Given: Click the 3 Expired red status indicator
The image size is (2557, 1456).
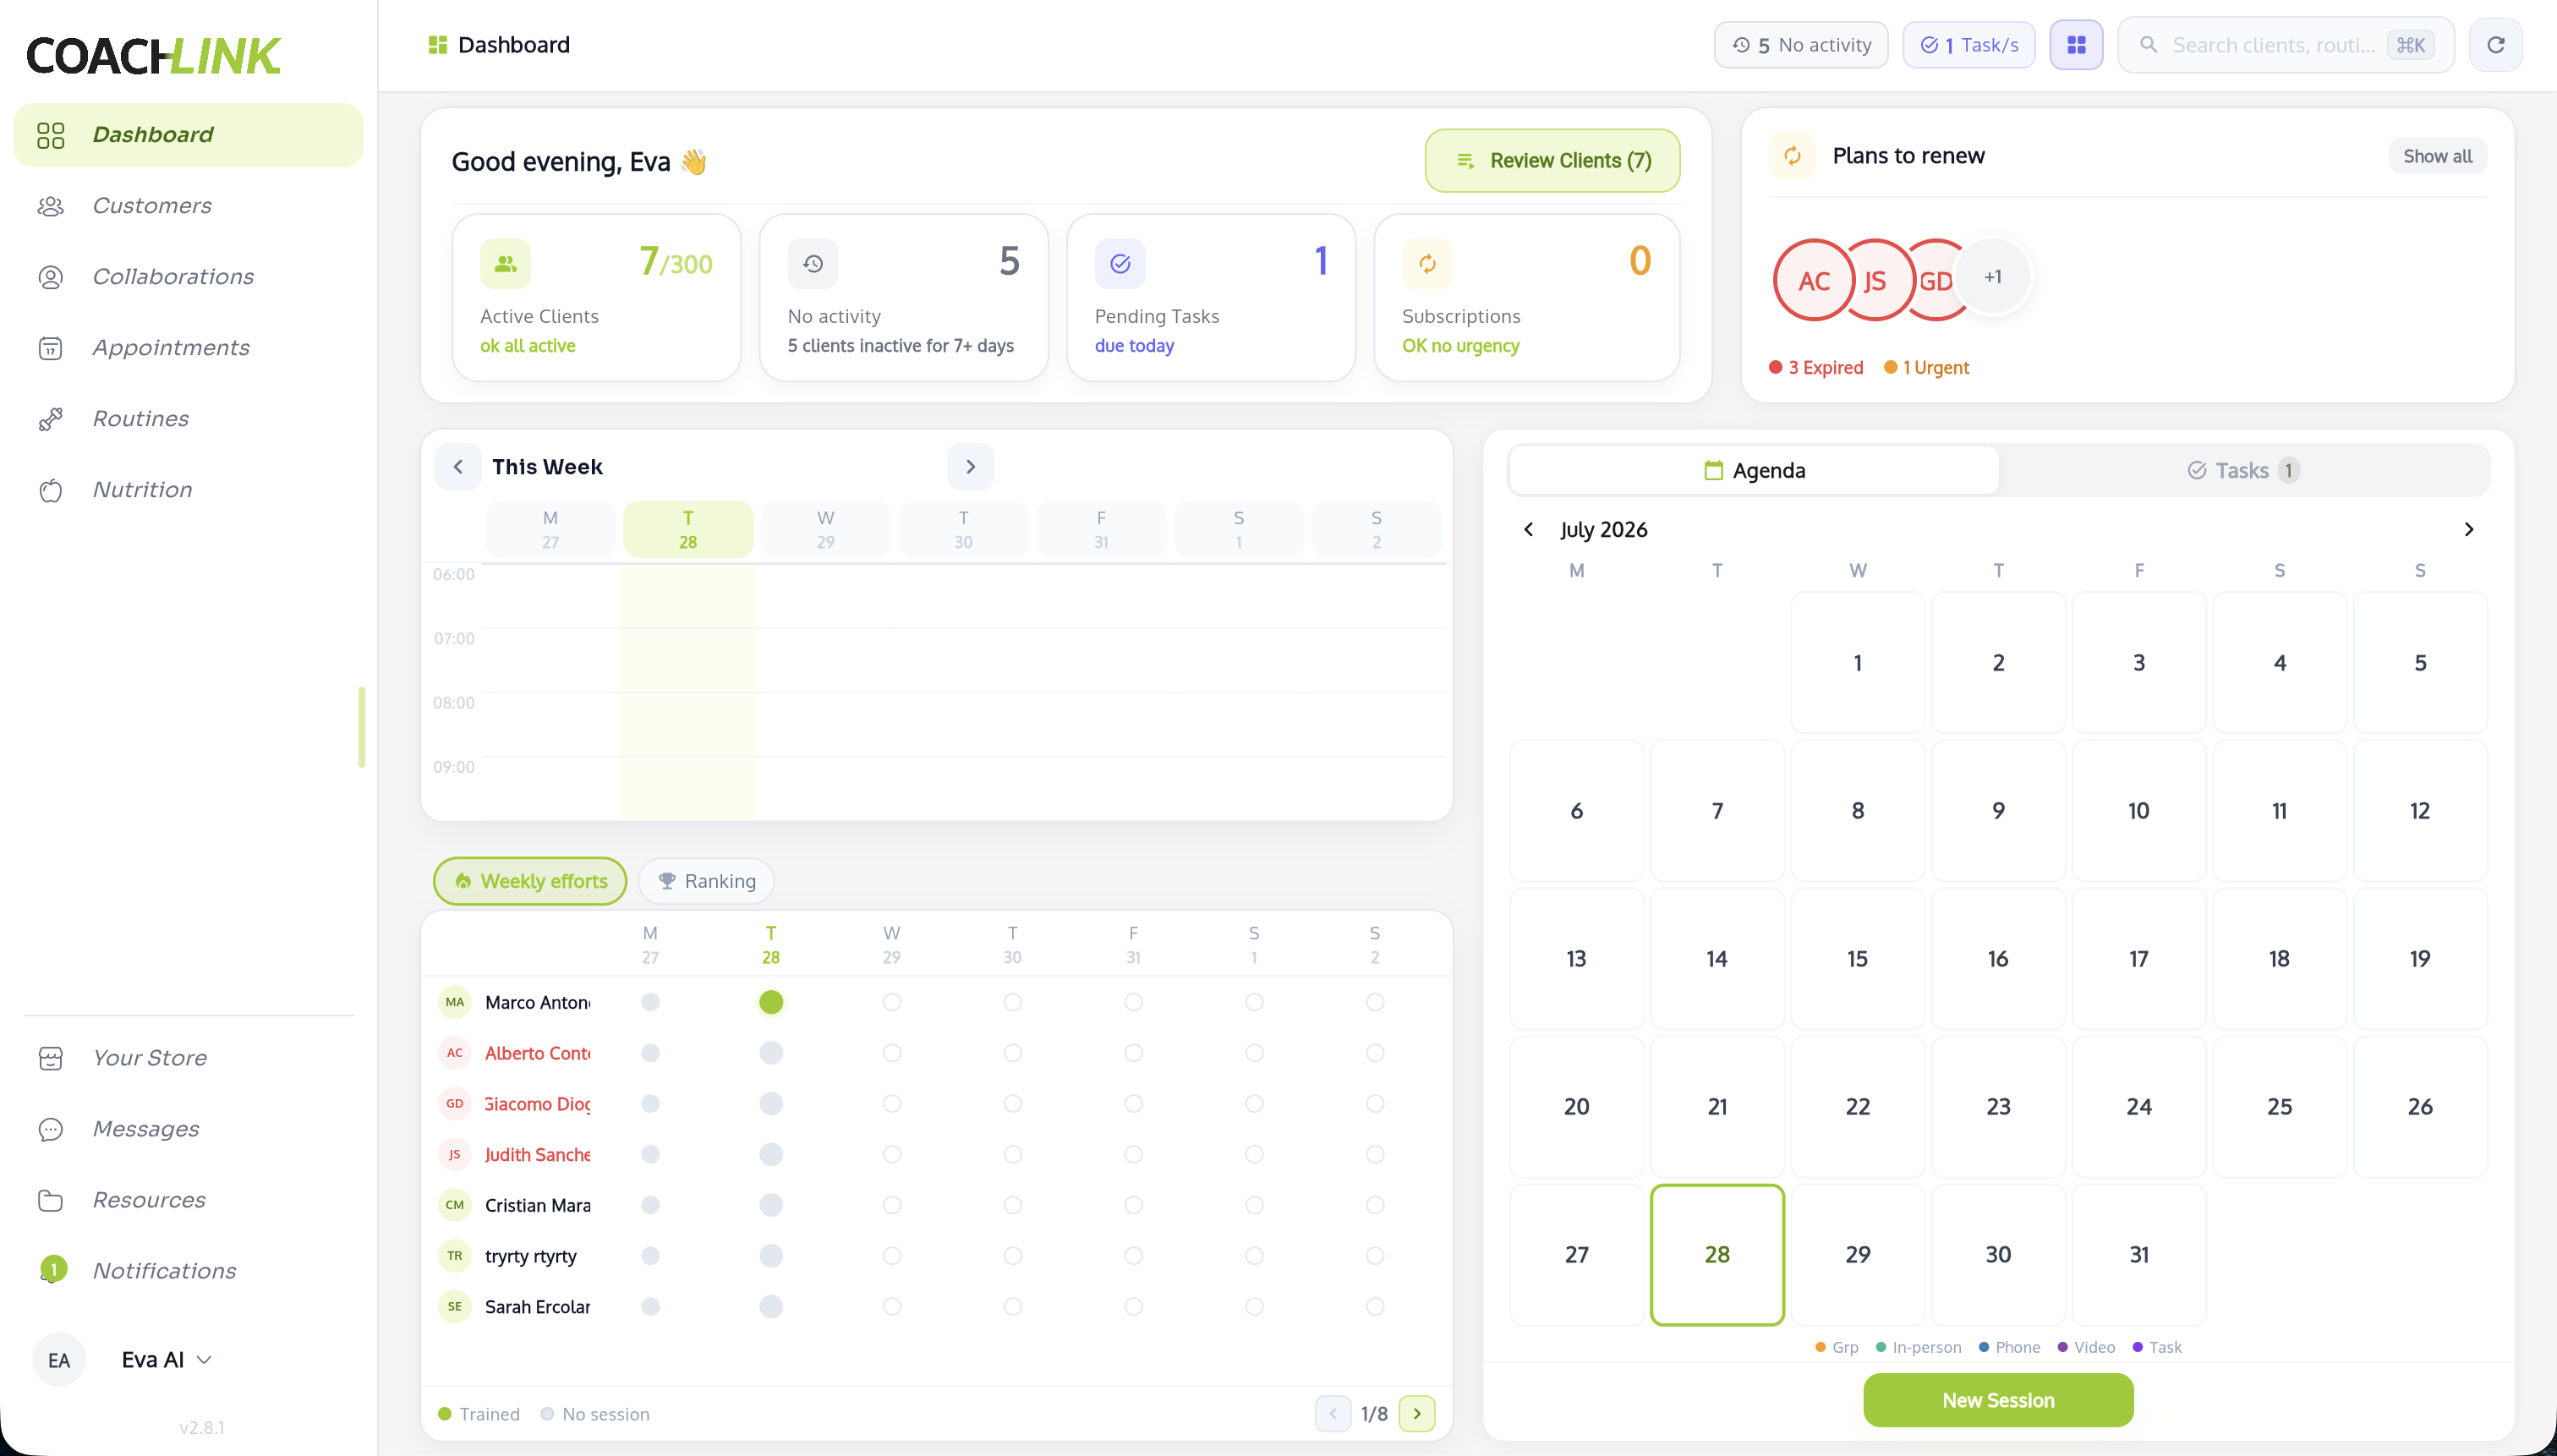Looking at the screenshot, I should 1816,368.
